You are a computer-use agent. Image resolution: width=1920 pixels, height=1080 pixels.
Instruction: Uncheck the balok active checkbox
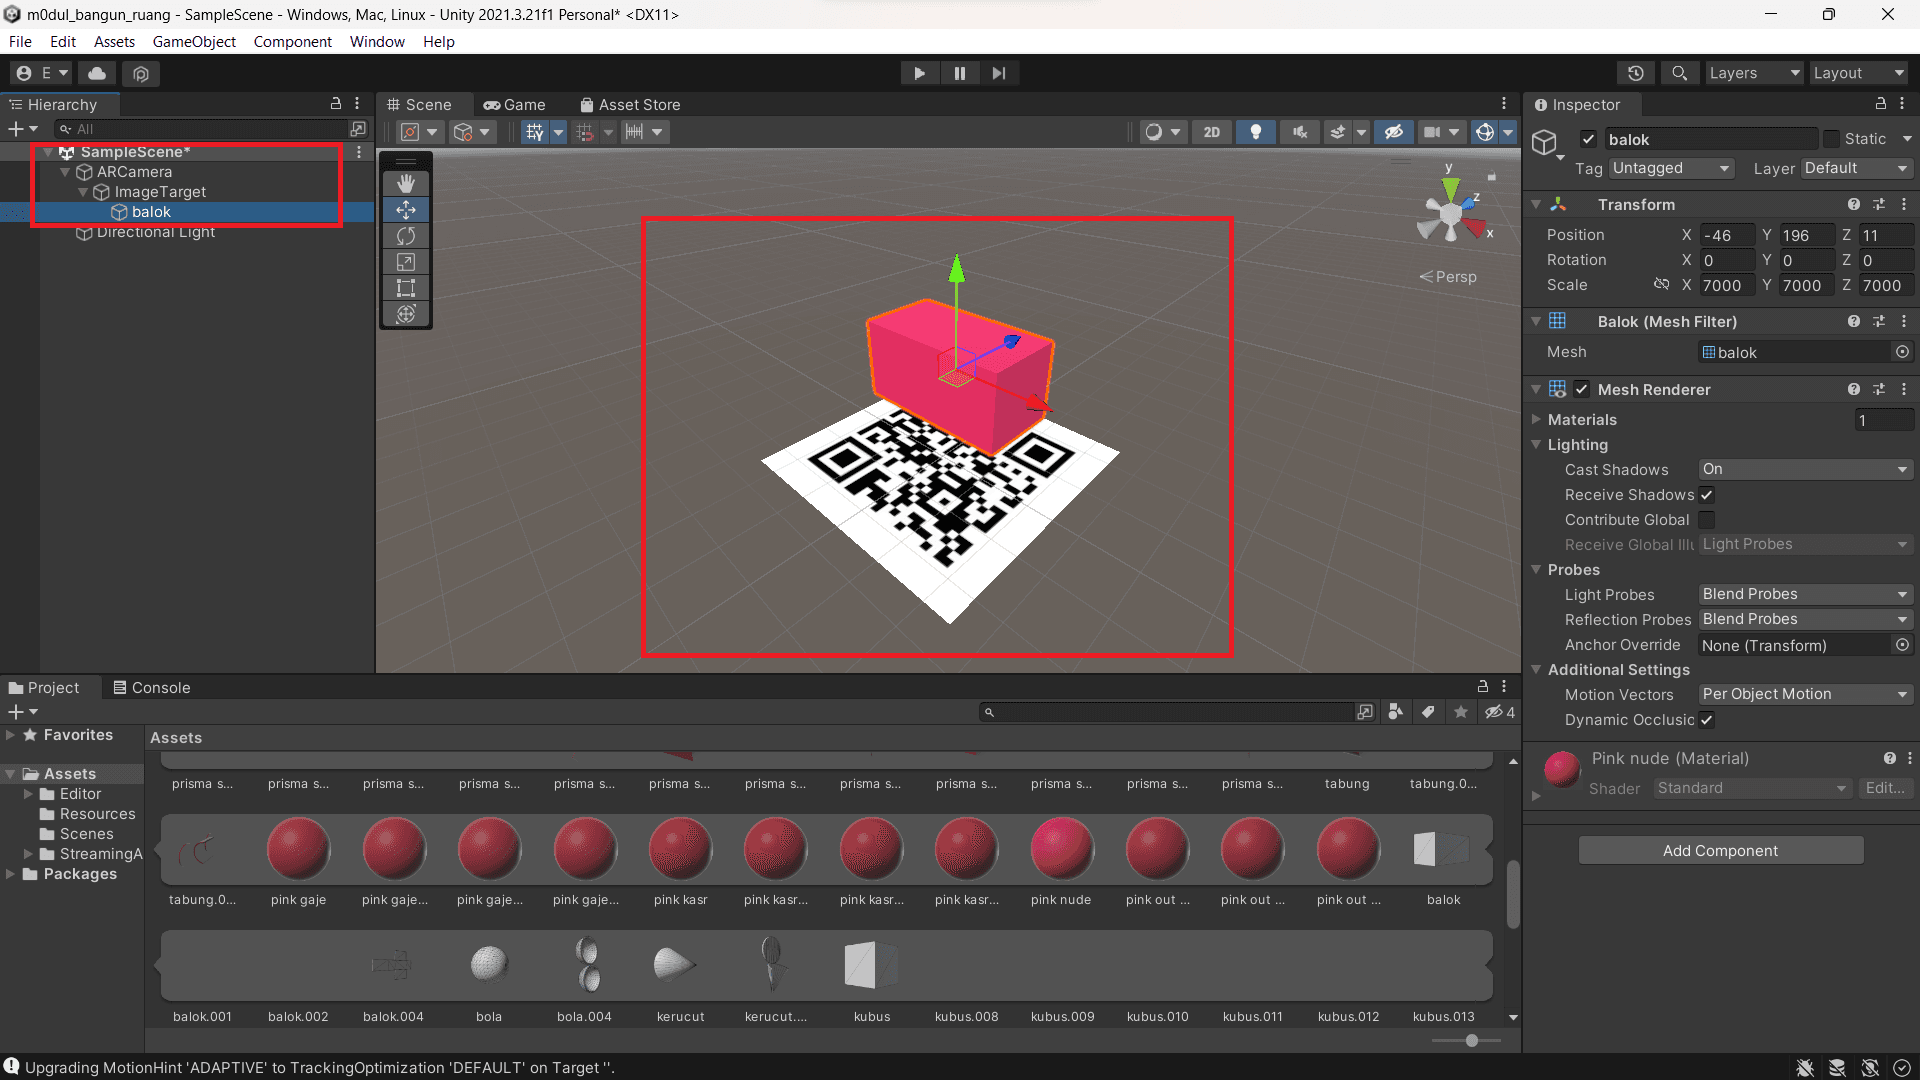1588,139
